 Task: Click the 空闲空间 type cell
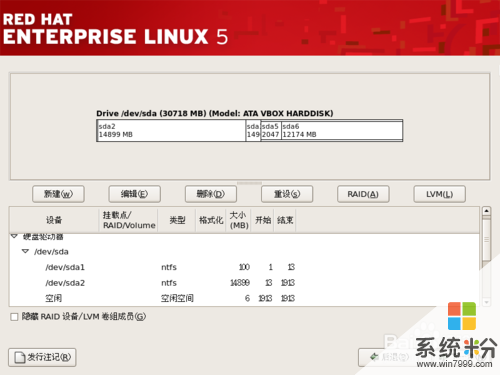point(177,298)
